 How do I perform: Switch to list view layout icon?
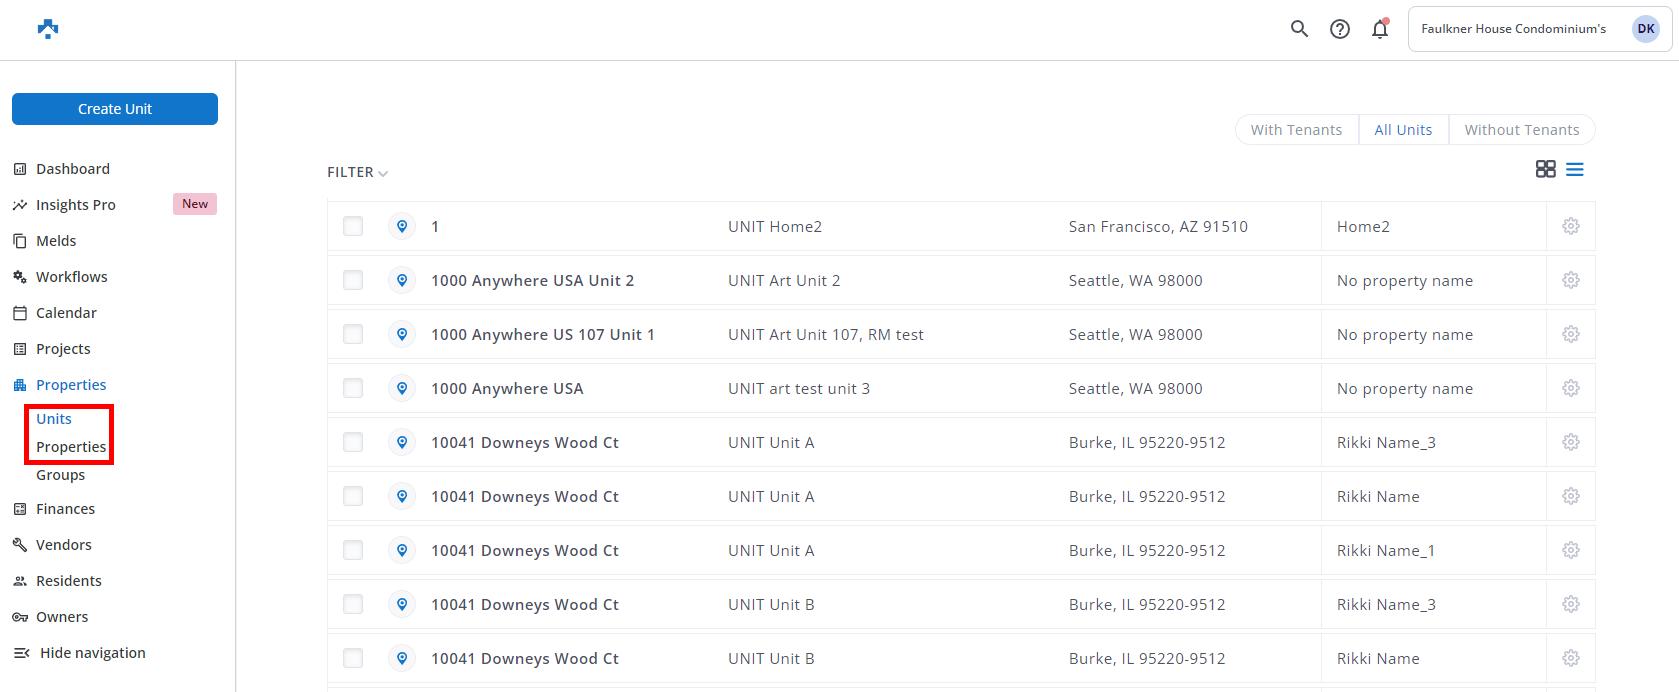pyautogui.click(x=1574, y=169)
